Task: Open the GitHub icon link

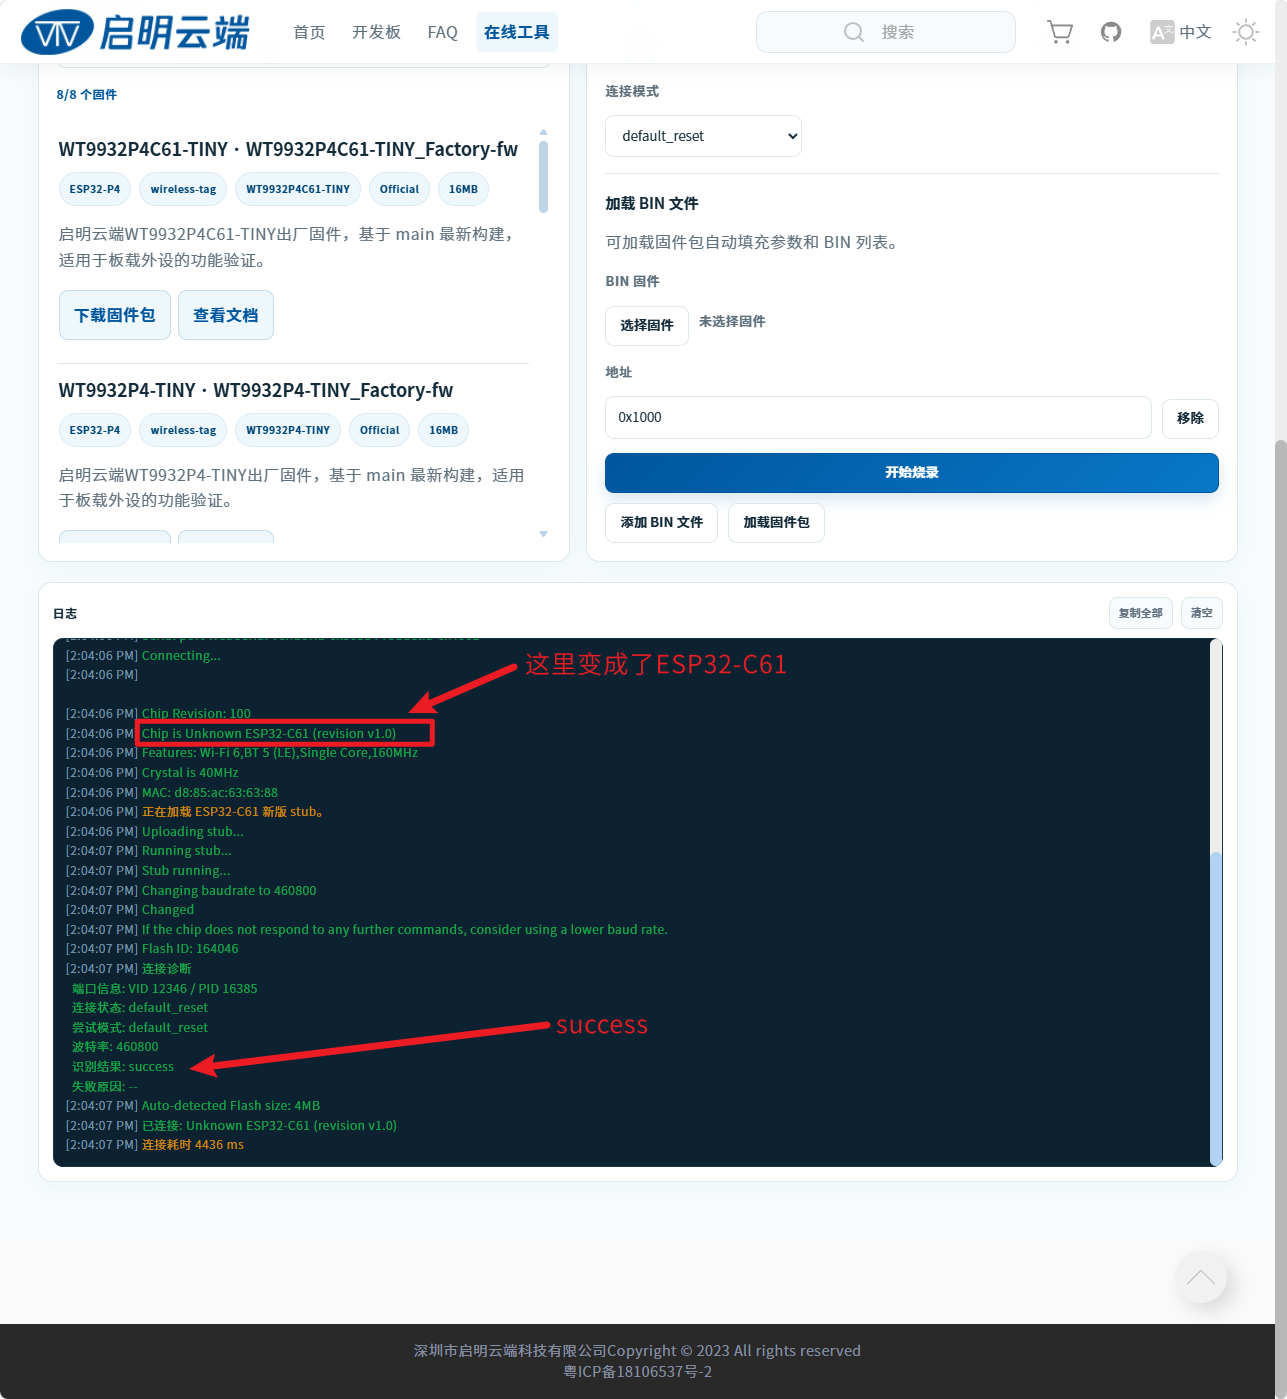Action: coord(1111,32)
